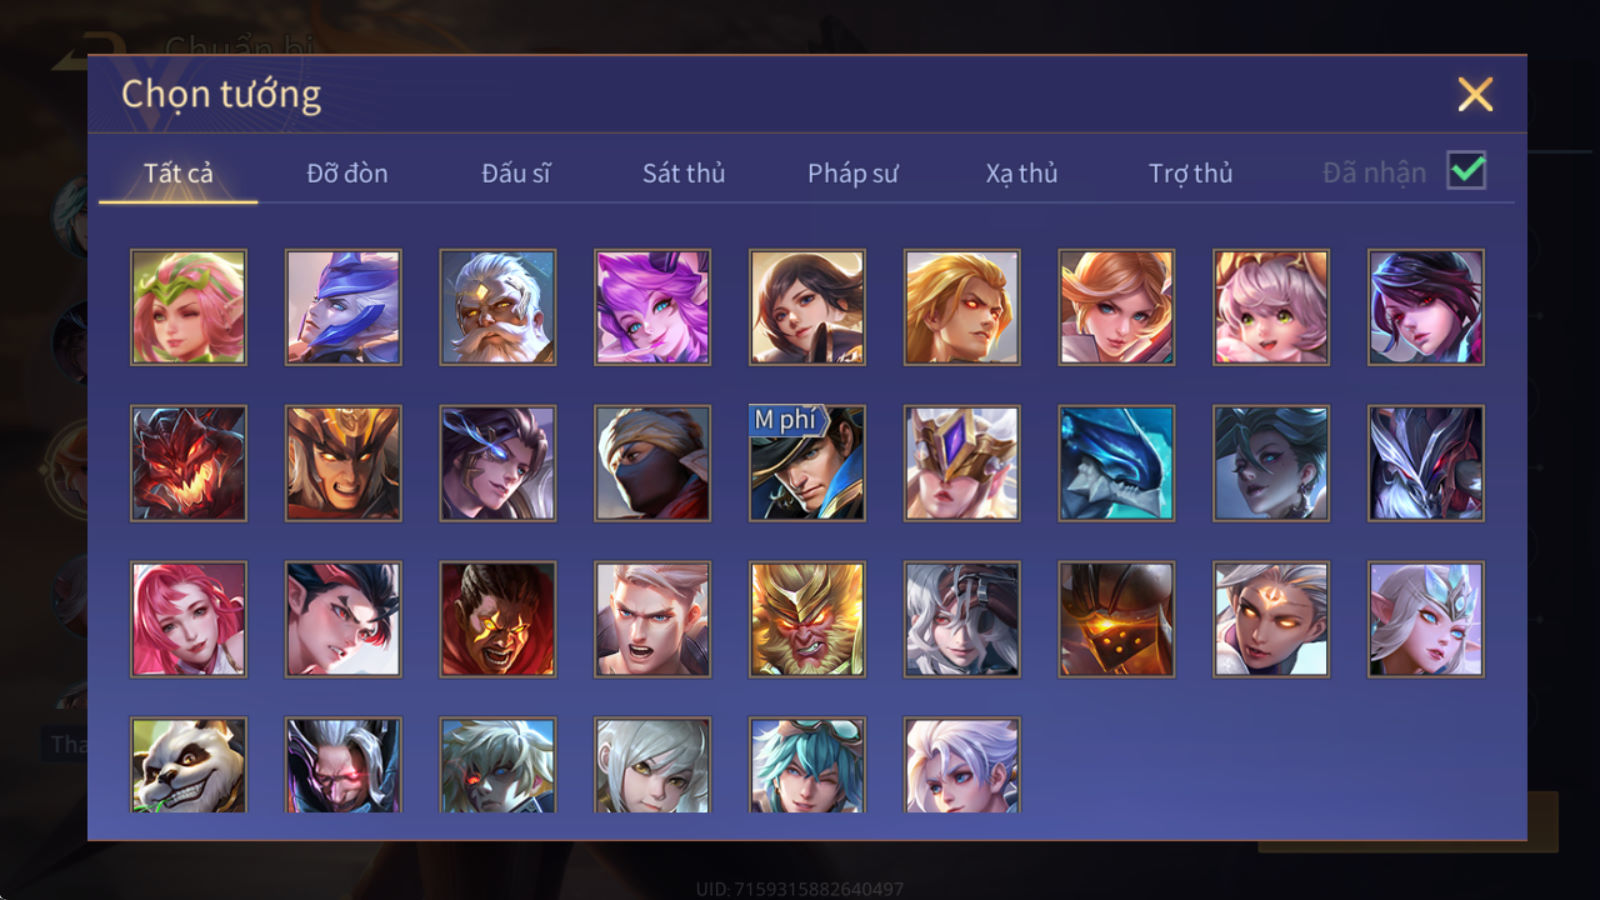Choose the armored robot with orange visor
The width and height of the screenshot is (1600, 900).
(1116, 619)
